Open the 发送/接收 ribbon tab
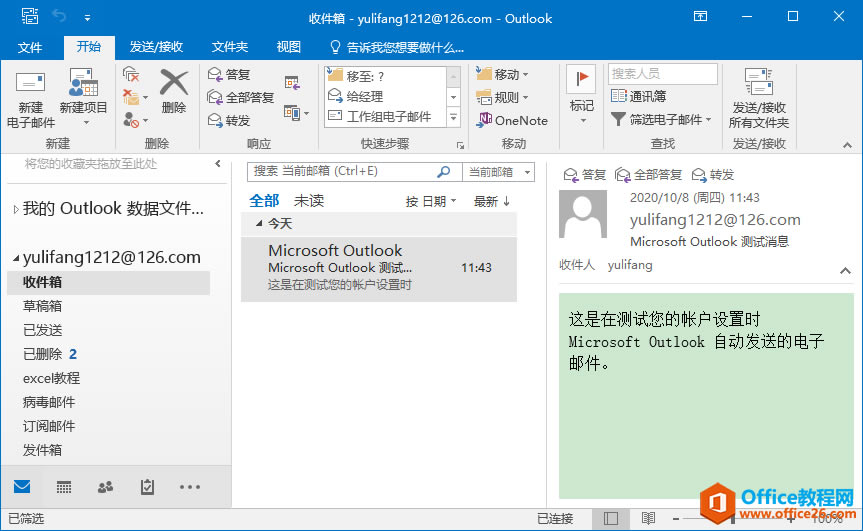This screenshot has height=531, width=863. (x=156, y=47)
